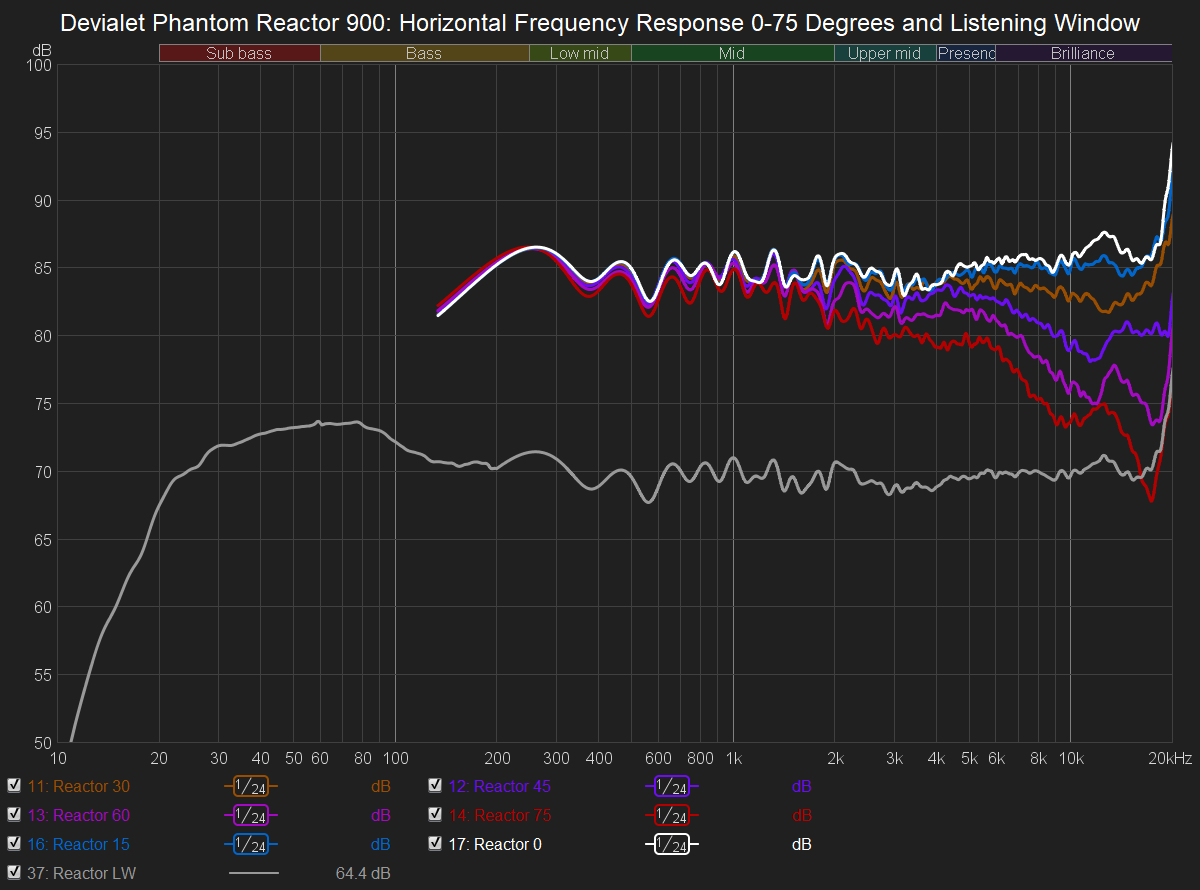1200x890 pixels.
Task: Click the 17: Reactor 0 legend label
Action: pos(496,844)
